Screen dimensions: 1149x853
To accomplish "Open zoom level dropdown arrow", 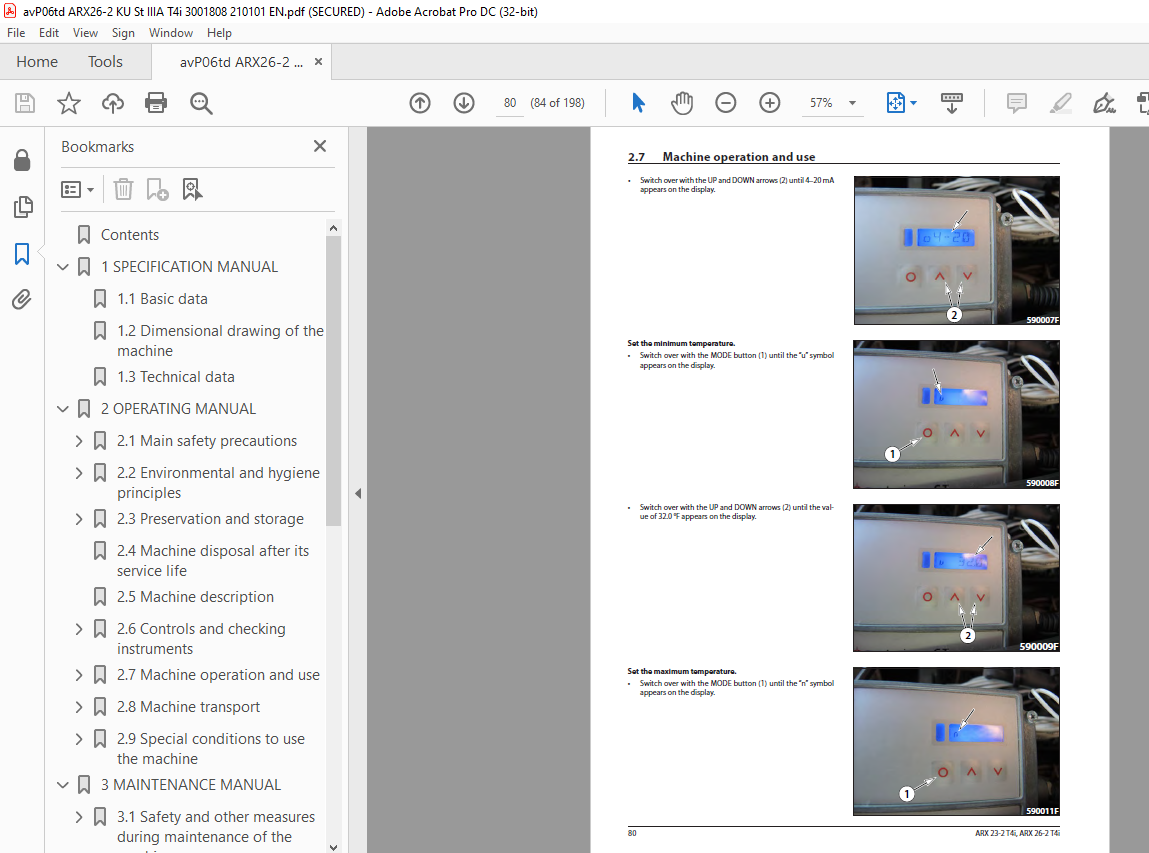I will click(x=852, y=103).
